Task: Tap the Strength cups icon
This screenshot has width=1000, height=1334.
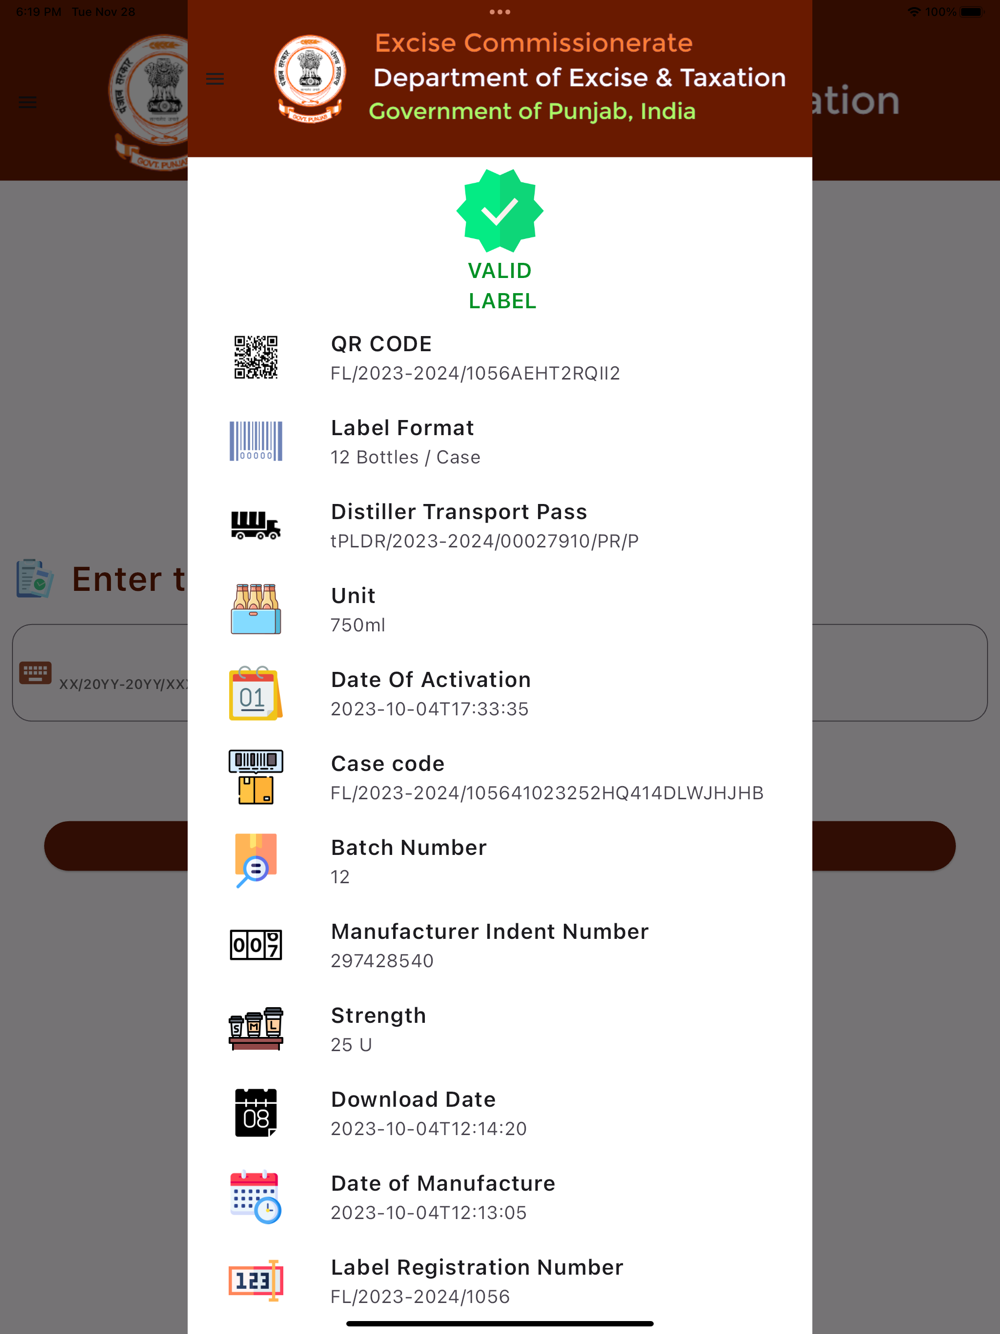Action: (256, 1029)
